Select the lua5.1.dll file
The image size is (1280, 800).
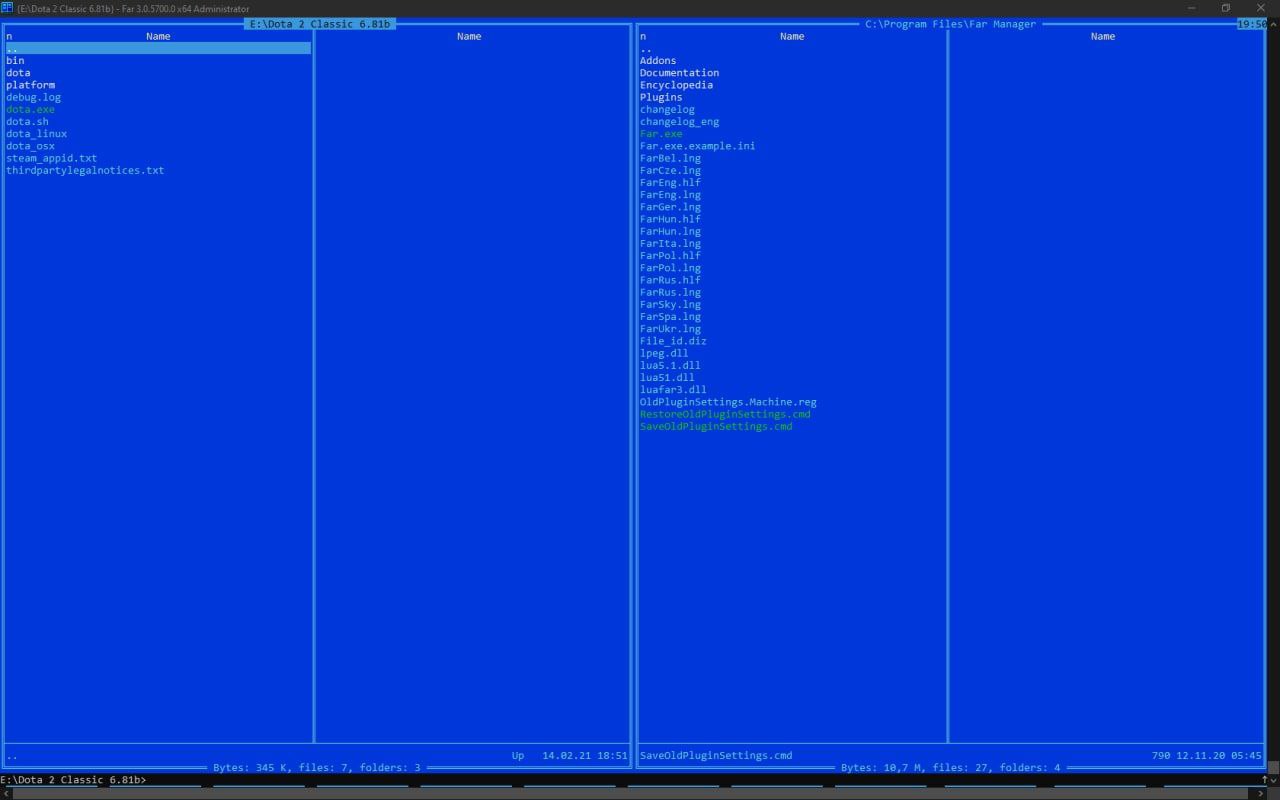[x=670, y=365]
